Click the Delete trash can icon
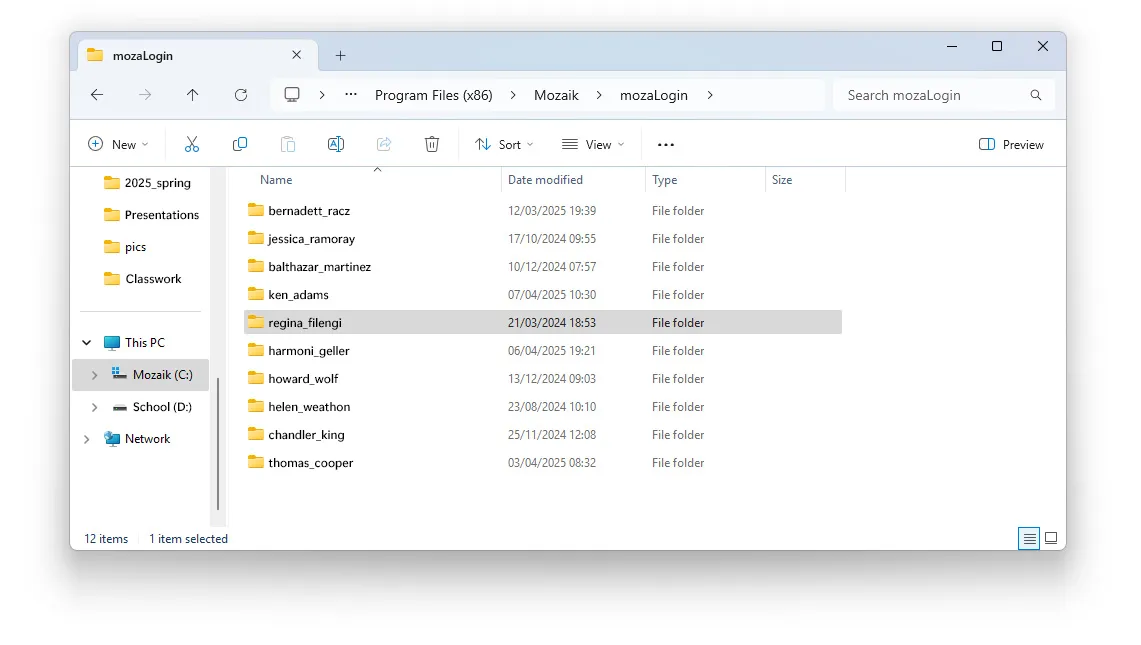The width and height of the screenshot is (1141, 645). tap(432, 144)
